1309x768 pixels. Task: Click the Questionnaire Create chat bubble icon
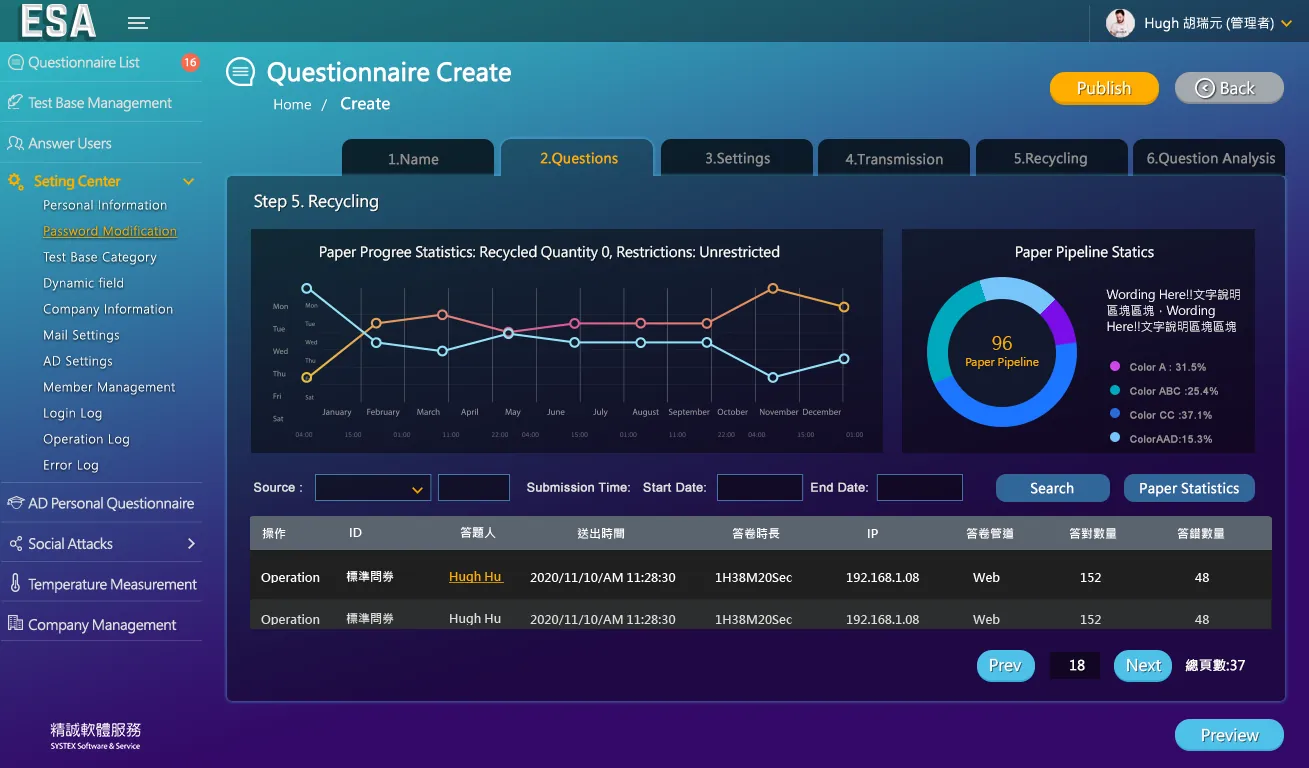240,72
